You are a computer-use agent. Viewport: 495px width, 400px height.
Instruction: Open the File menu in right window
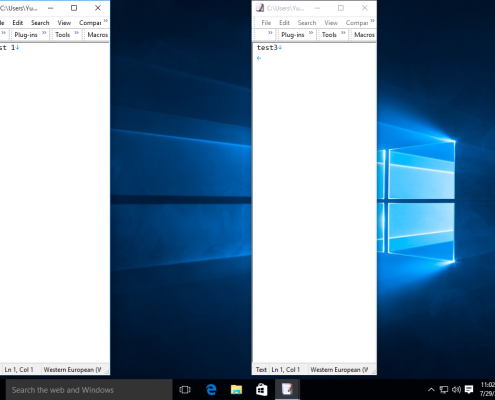pos(266,23)
